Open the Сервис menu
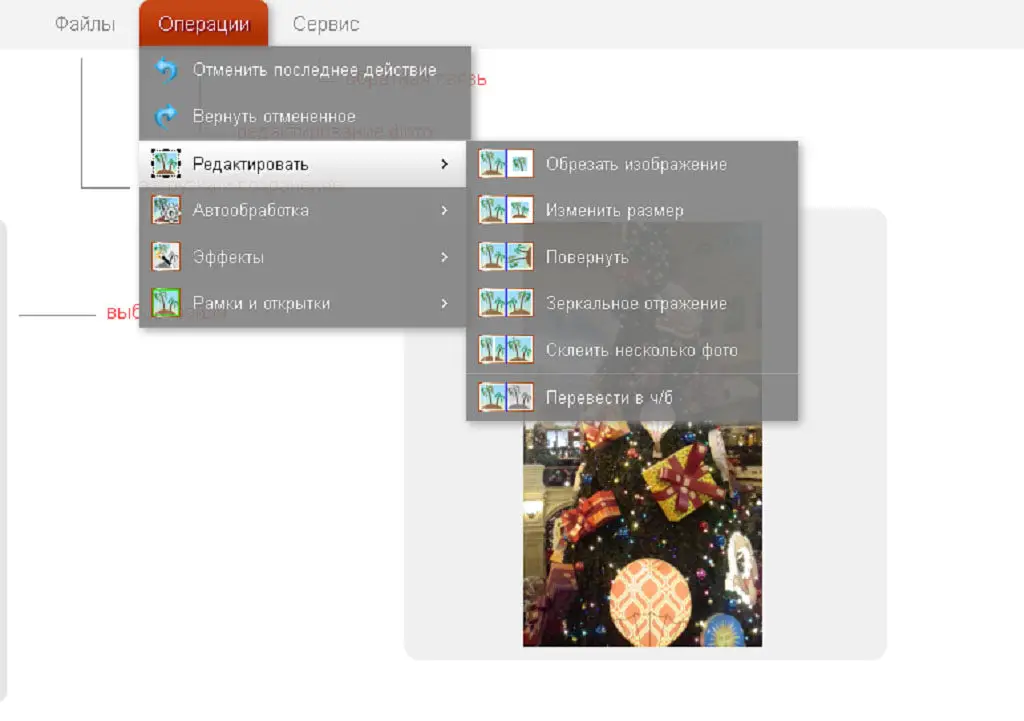Image resolution: width=1024 pixels, height=721 pixels. [326, 24]
